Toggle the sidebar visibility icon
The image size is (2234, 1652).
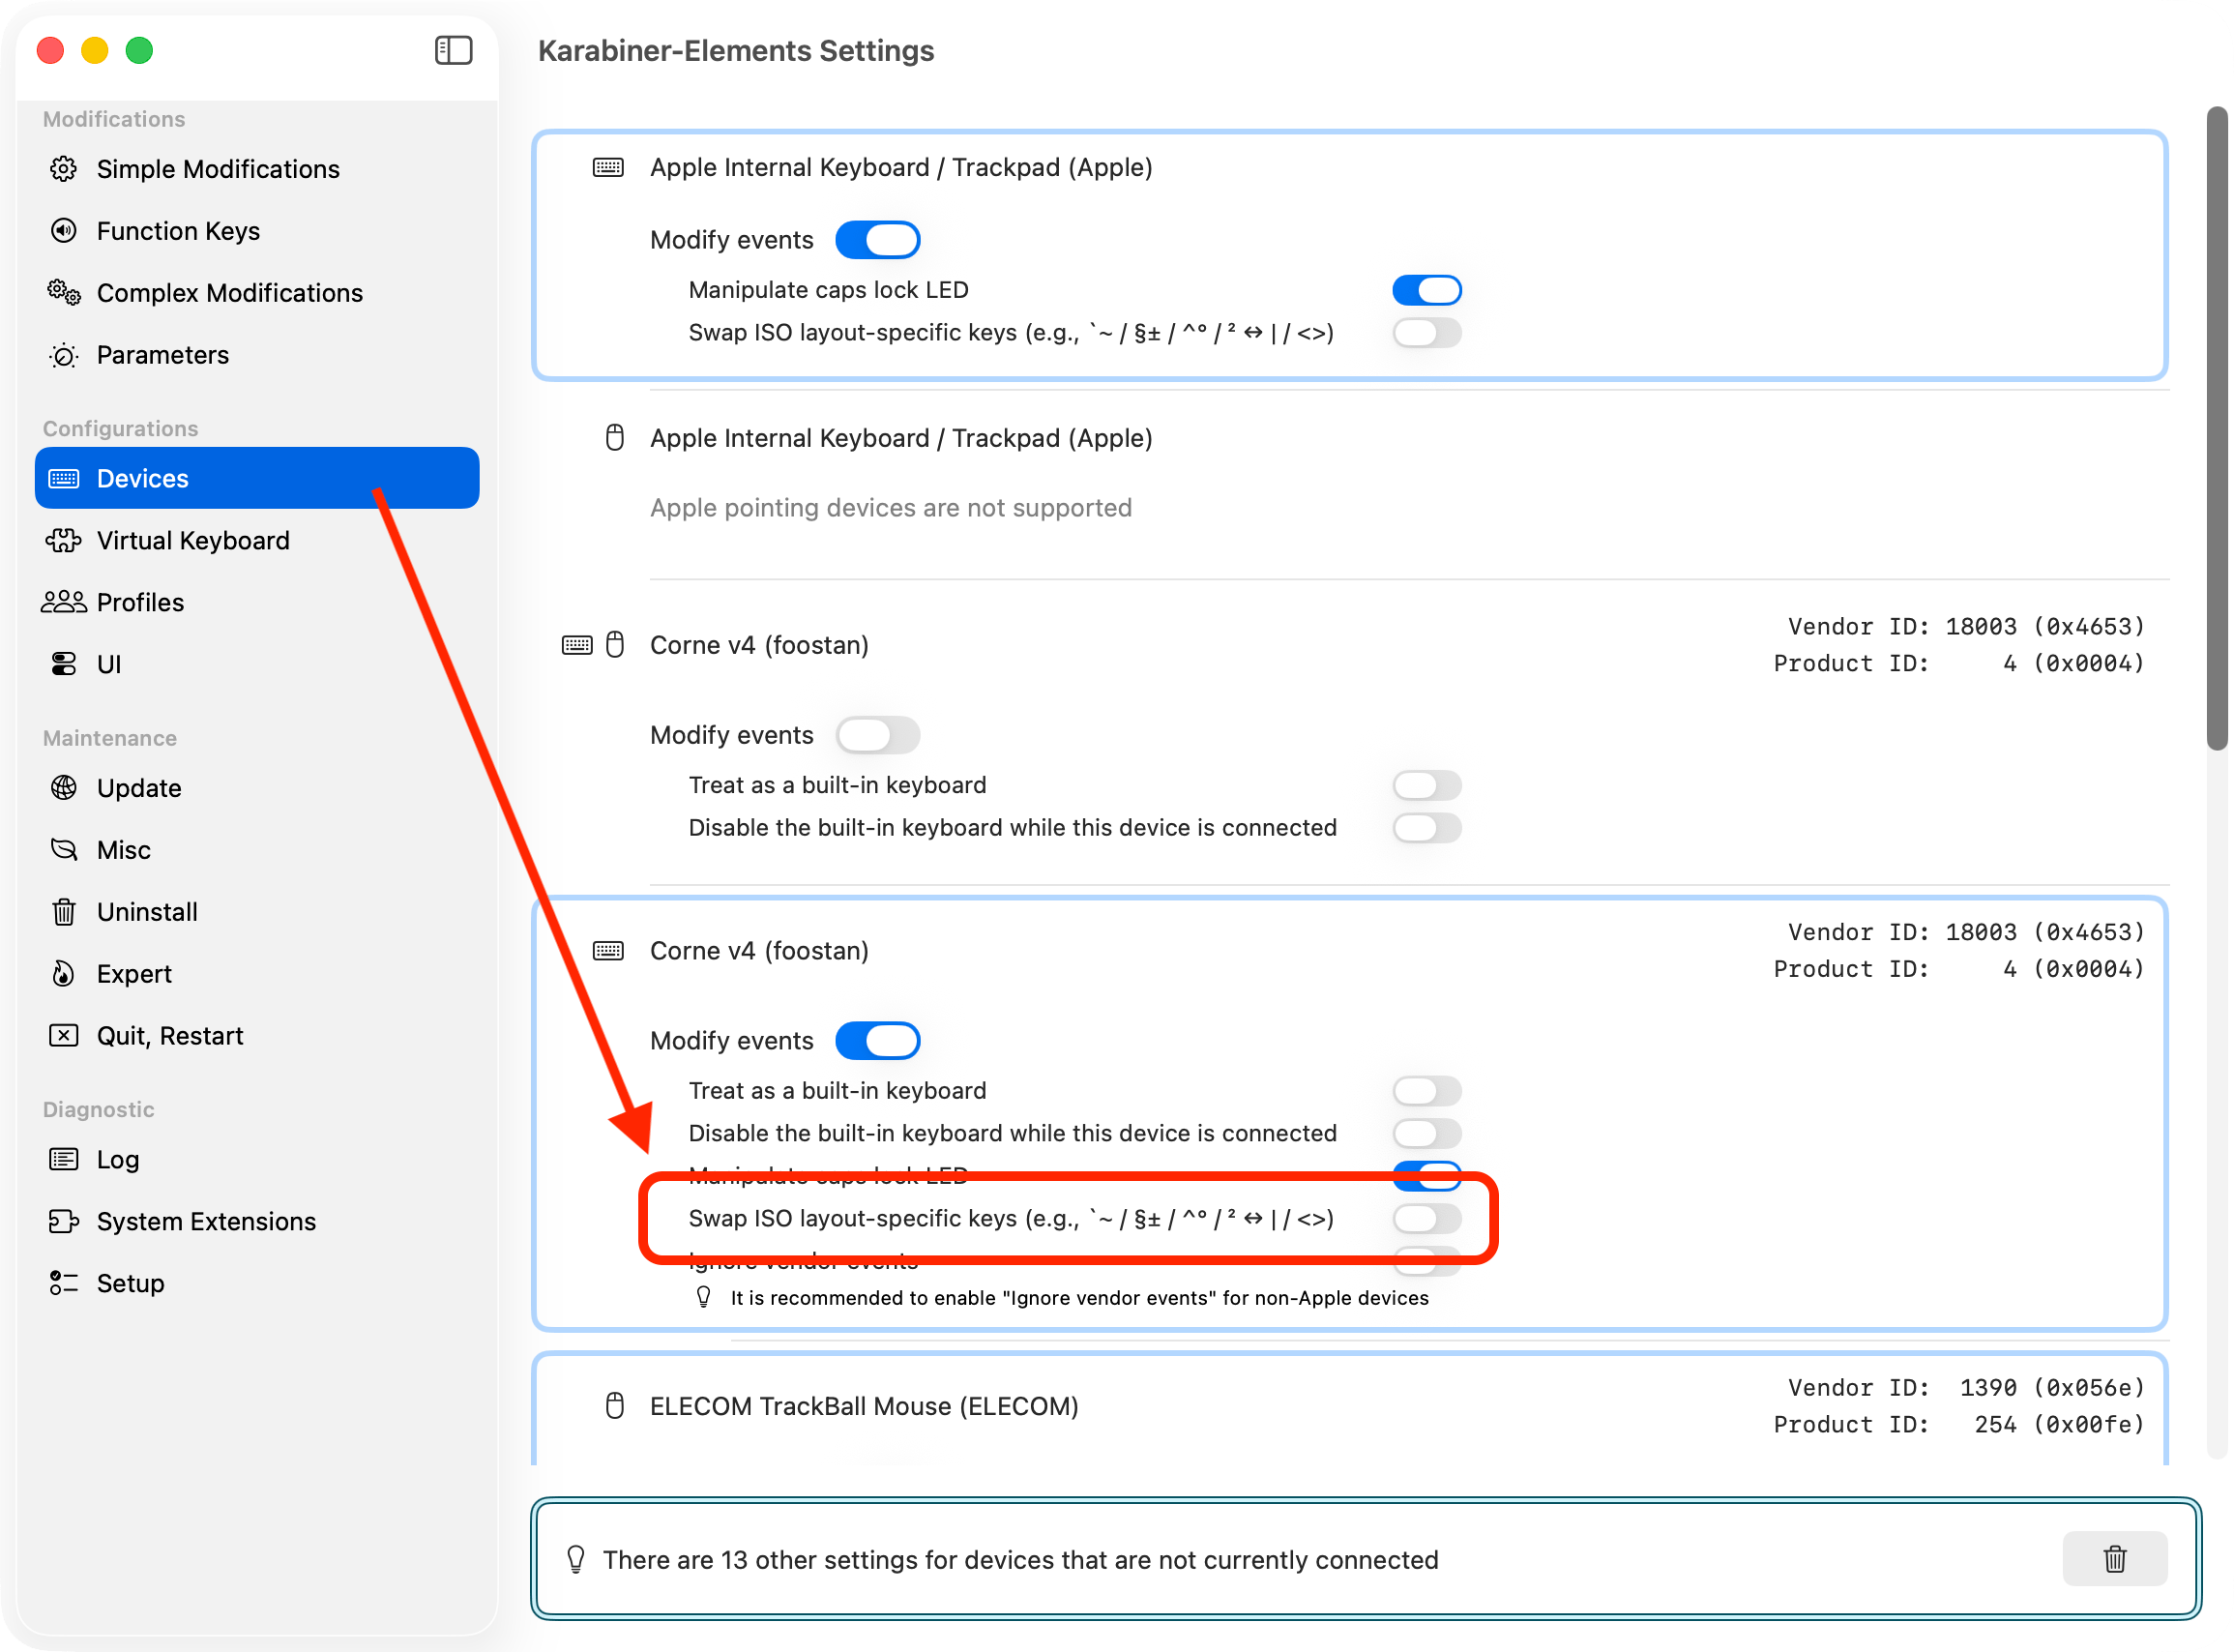pyautogui.click(x=453, y=50)
